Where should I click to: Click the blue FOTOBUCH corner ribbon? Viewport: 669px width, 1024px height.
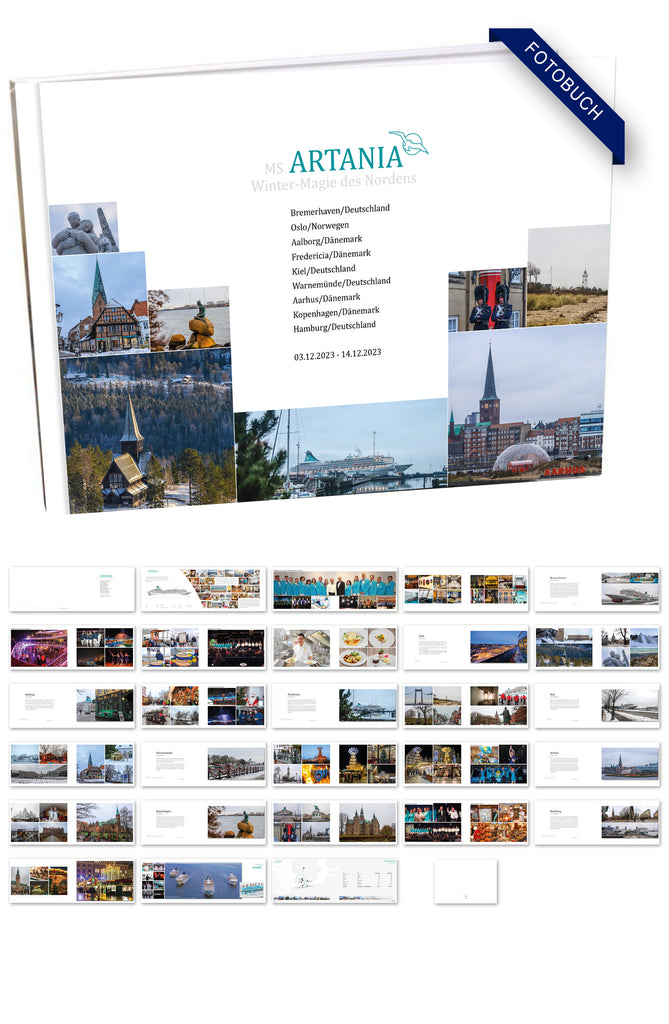click(x=564, y=83)
